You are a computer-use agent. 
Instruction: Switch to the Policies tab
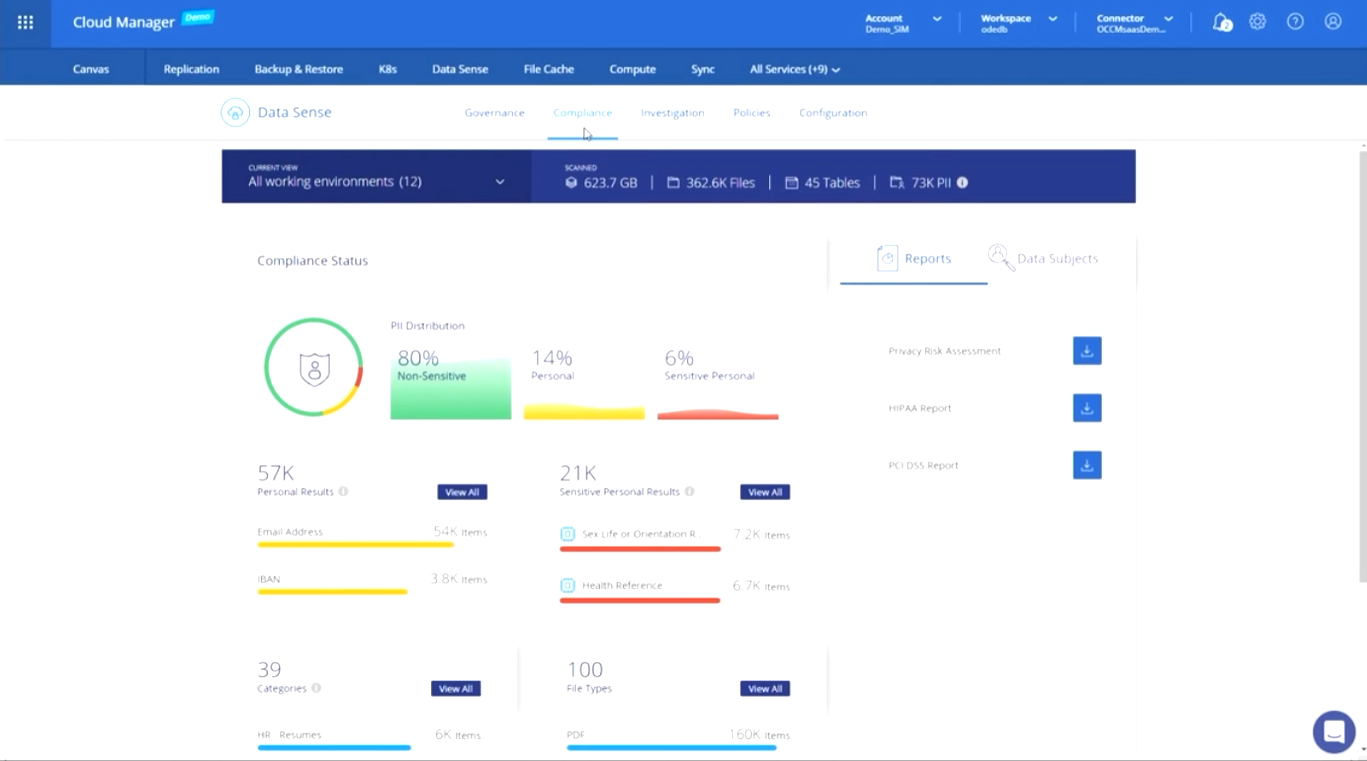[x=752, y=113]
